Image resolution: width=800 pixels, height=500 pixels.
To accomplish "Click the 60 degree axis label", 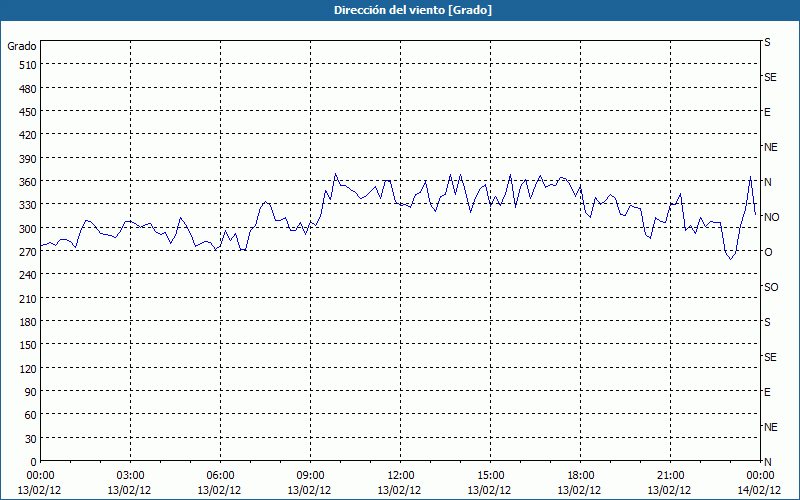I will tap(31, 415).
